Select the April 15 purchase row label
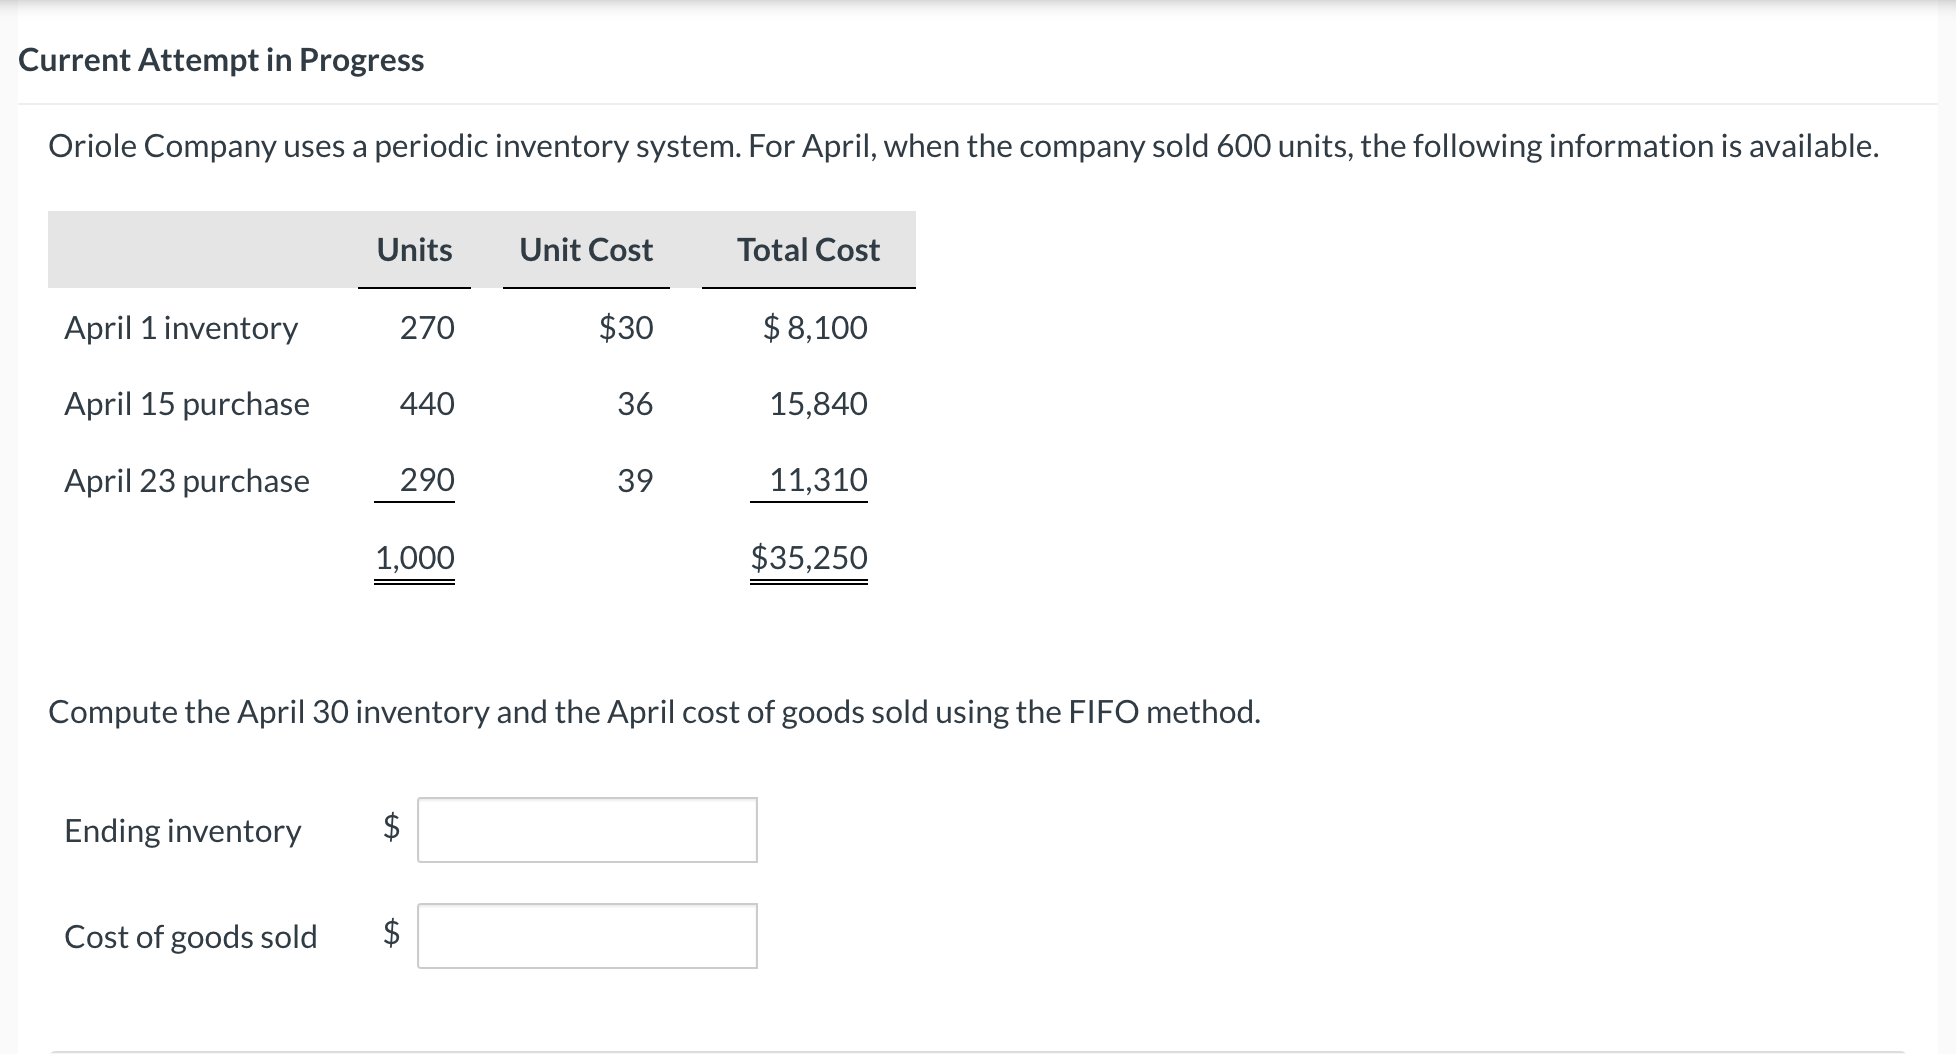The height and width of the screenshot is (1054, 1956). tap(187, 404)
